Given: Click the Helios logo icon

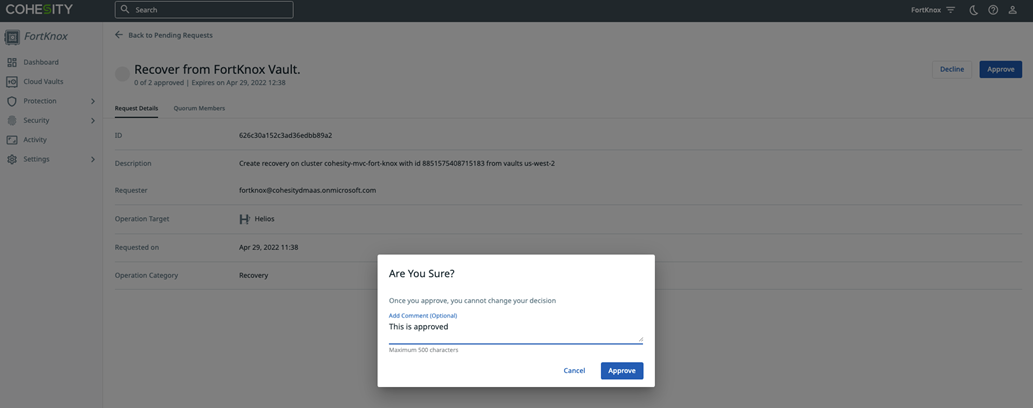Looking at the screenshot, I should click(244, 219).
